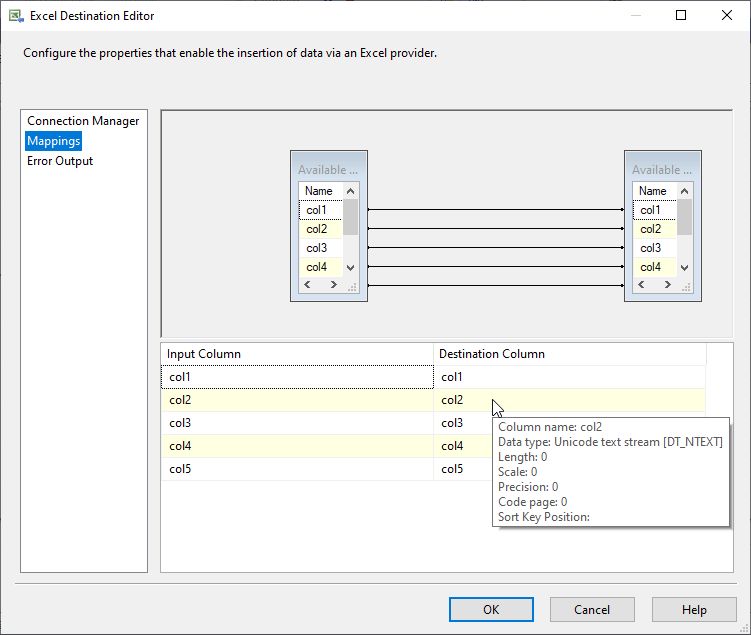
Task: Select col2 in available destination columns box
Action: pyautogui.click(x=654, y=229)
